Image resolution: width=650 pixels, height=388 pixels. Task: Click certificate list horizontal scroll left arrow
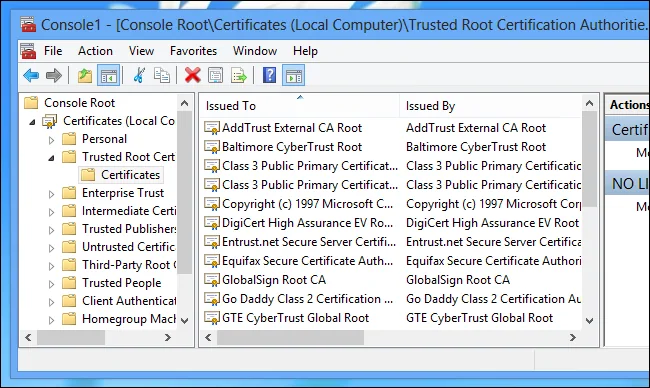(x=208, y=337)
